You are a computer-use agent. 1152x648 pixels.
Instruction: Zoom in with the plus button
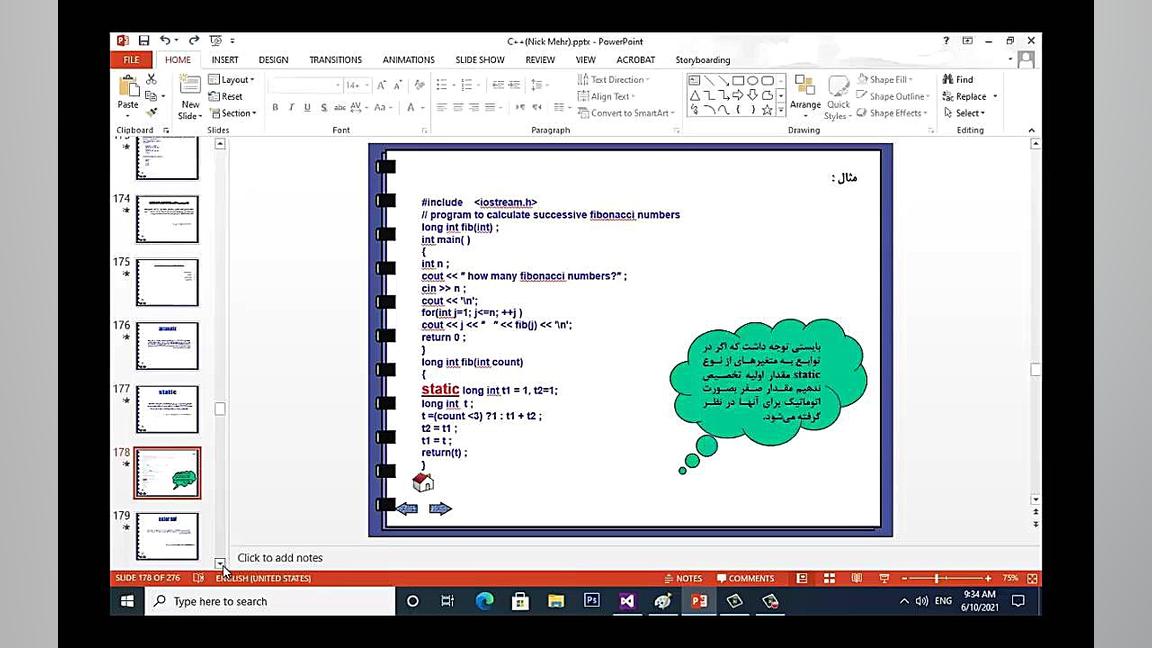pyautogui.click(x=988, y=578)
